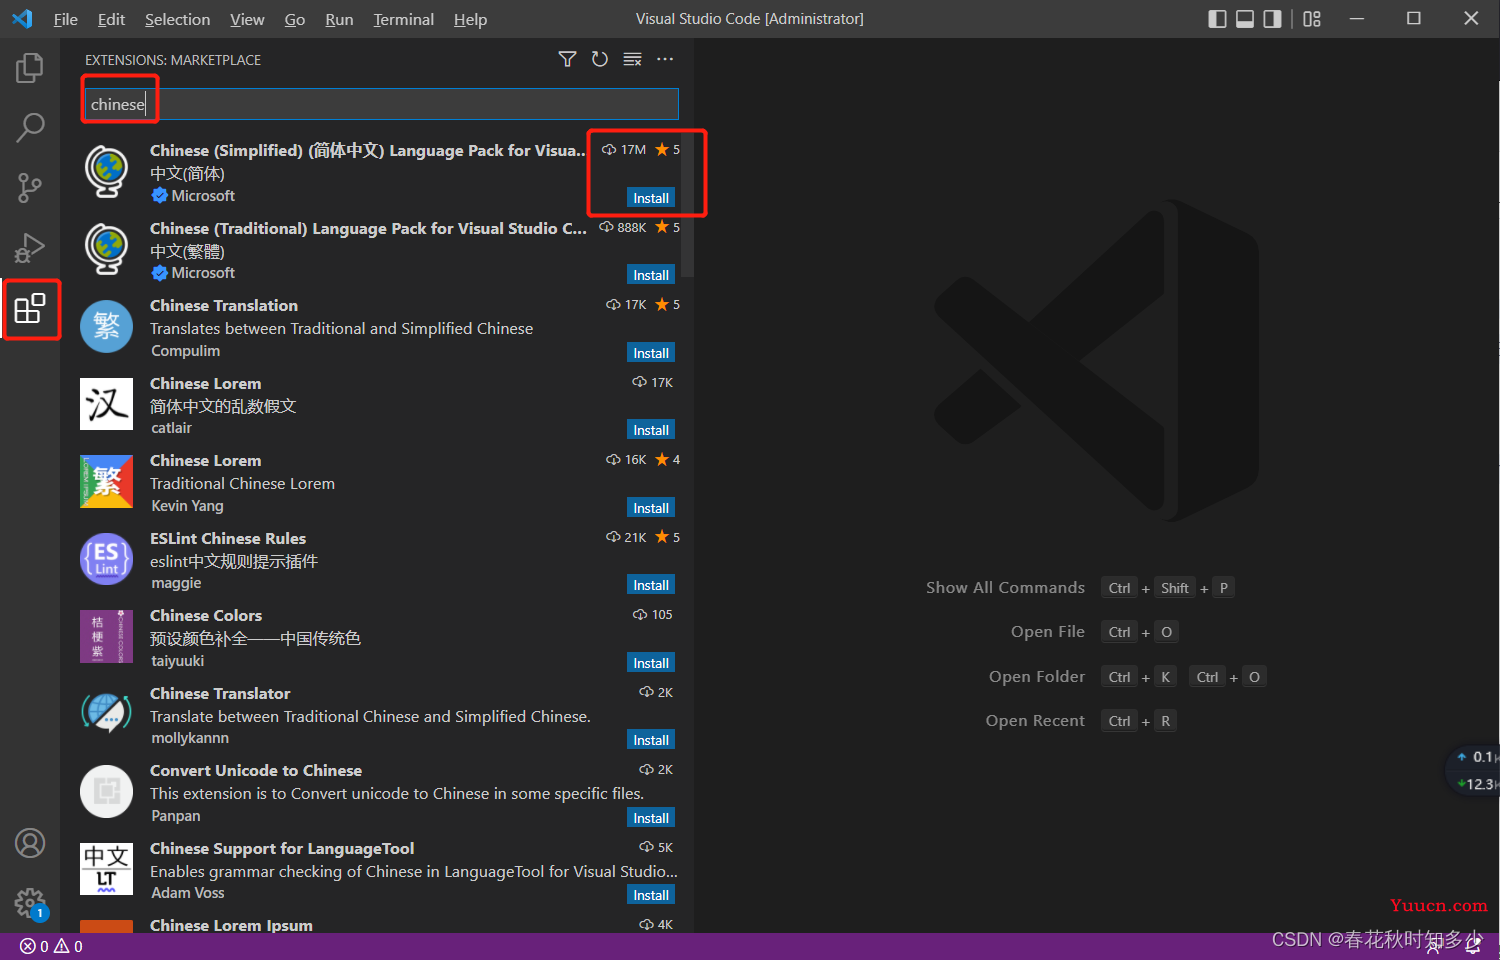Install Chinese Colors extension
The image size is (1500, 960).
651,663
